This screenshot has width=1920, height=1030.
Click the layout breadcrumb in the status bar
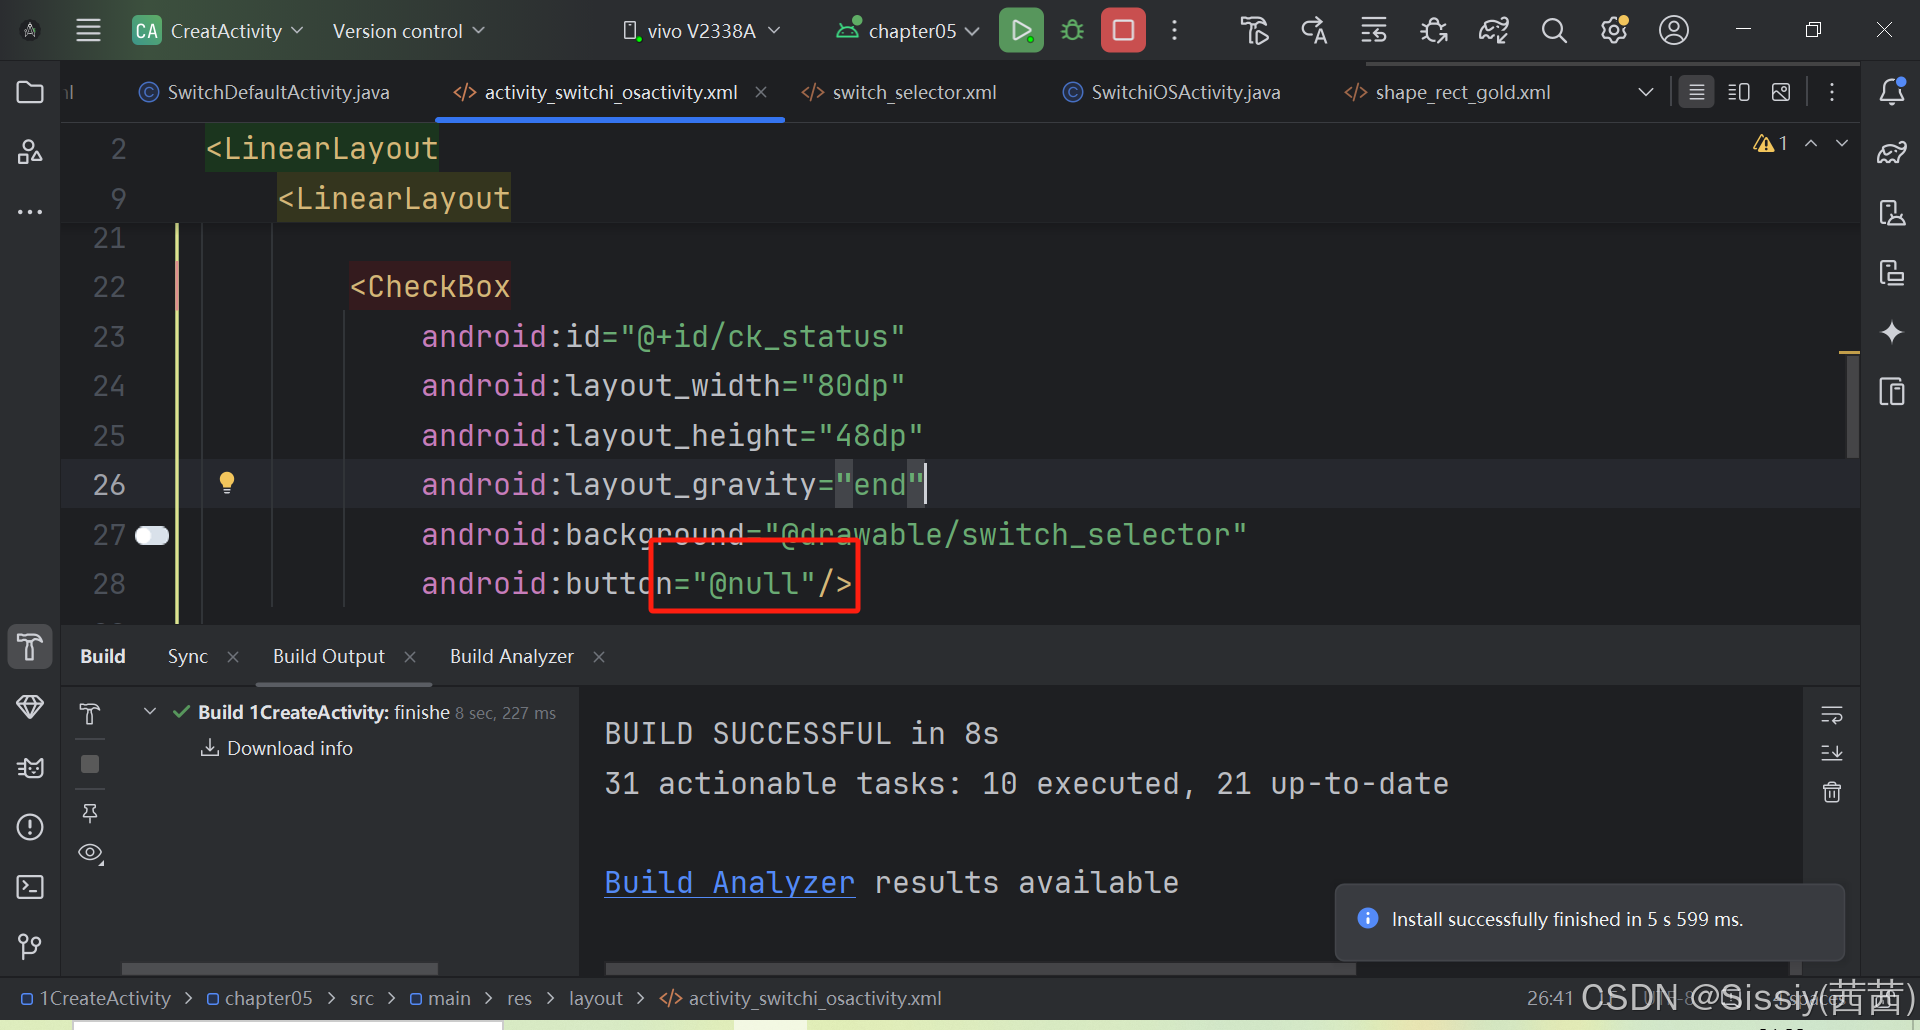[x=595, y=997]
